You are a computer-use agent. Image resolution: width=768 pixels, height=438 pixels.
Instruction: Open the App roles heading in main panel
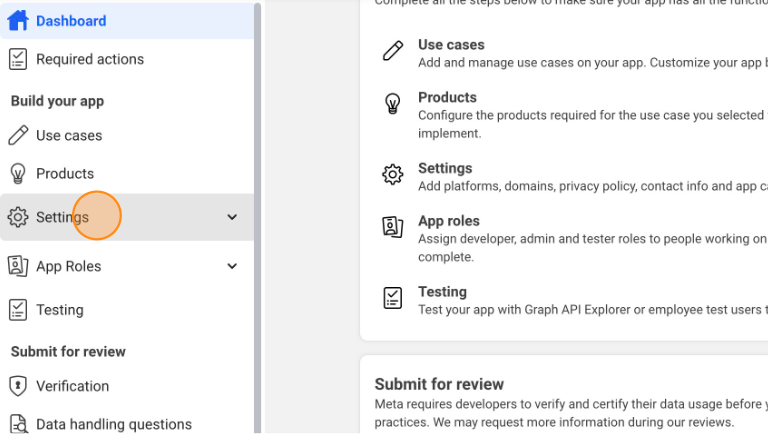coord(449,221)
